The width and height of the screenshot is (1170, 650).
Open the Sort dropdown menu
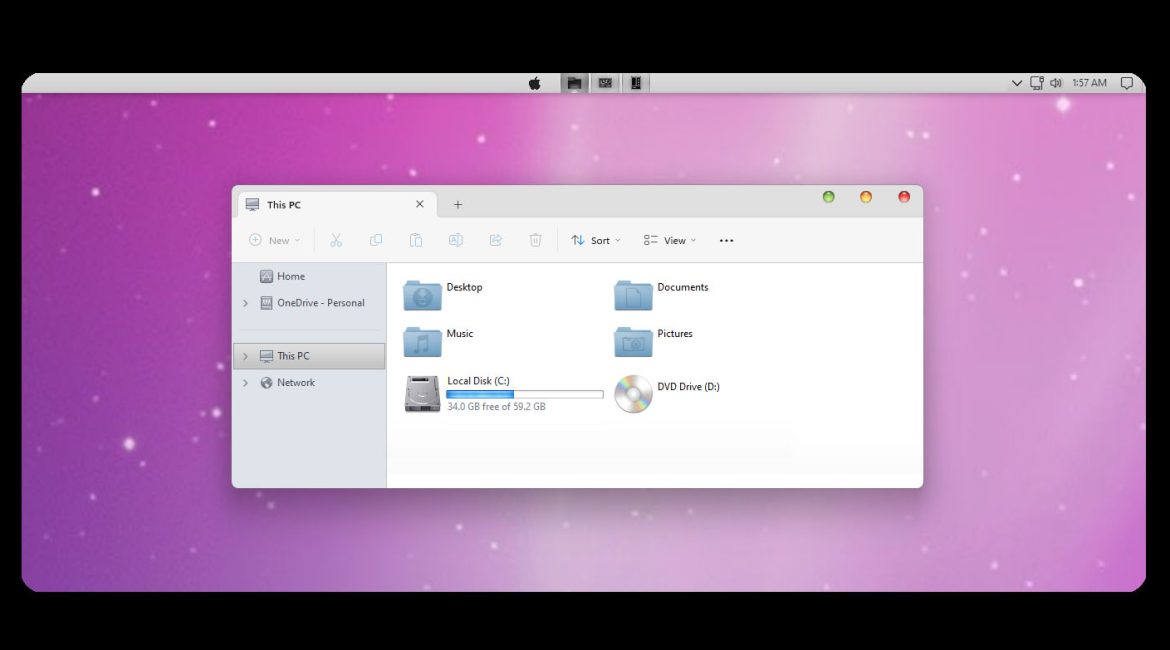596,240
